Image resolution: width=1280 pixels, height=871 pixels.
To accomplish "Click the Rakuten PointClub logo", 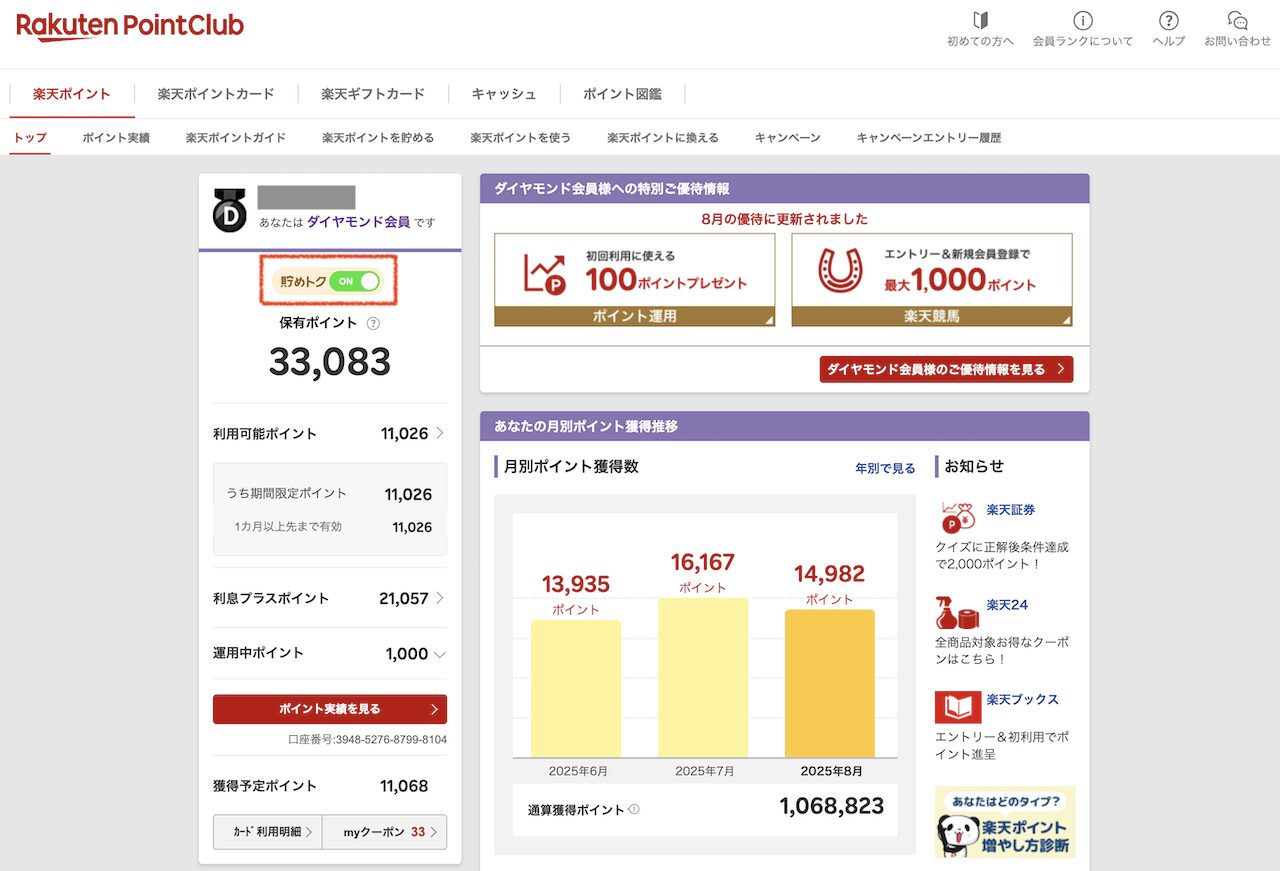I will [130, 26].
